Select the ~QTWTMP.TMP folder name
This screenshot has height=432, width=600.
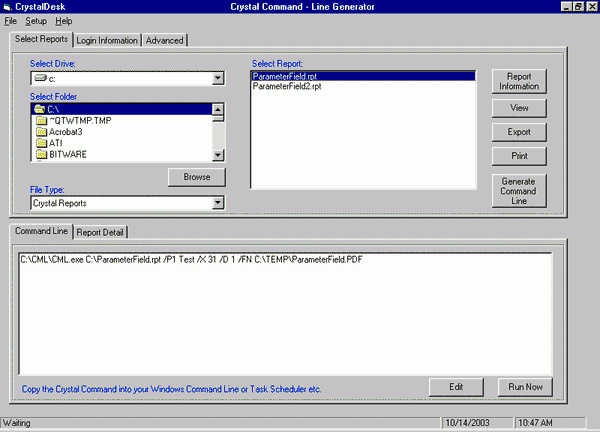pyautogui.click(x=80, y=121)
